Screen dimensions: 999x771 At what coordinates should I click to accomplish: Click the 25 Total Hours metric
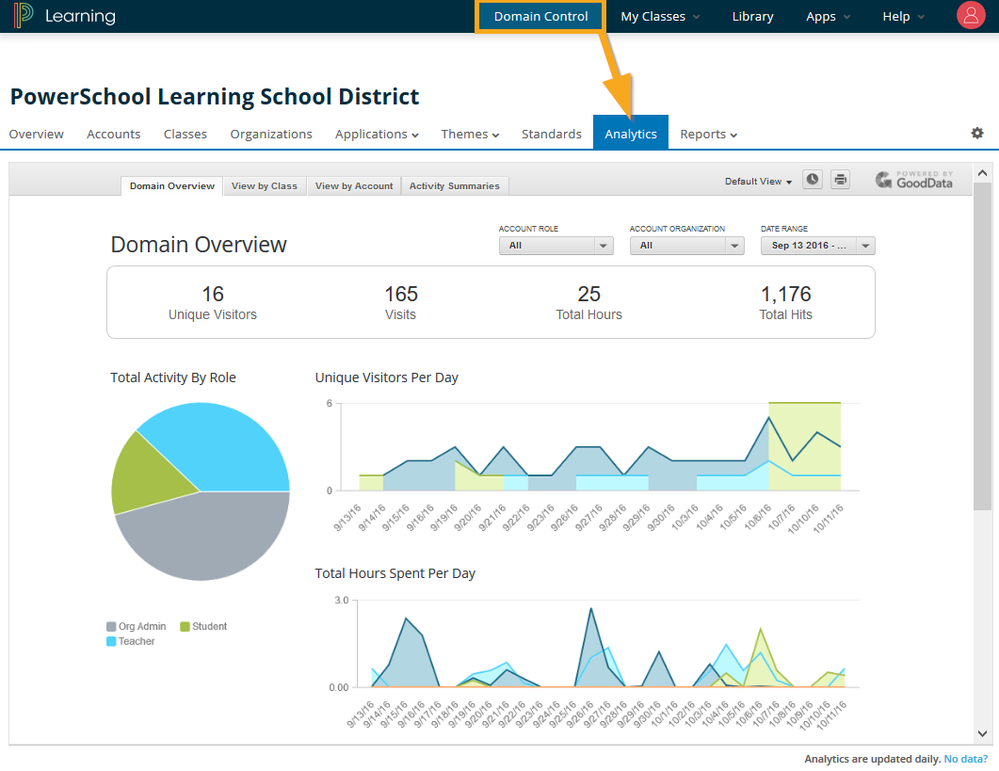coord(589,302)
